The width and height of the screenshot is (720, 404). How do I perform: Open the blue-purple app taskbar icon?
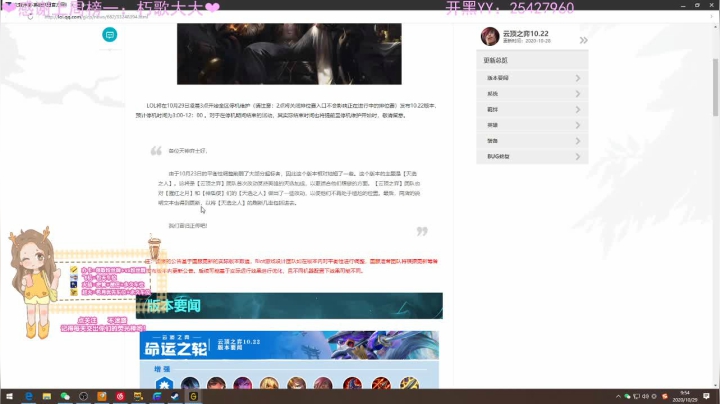pos(157,396)
